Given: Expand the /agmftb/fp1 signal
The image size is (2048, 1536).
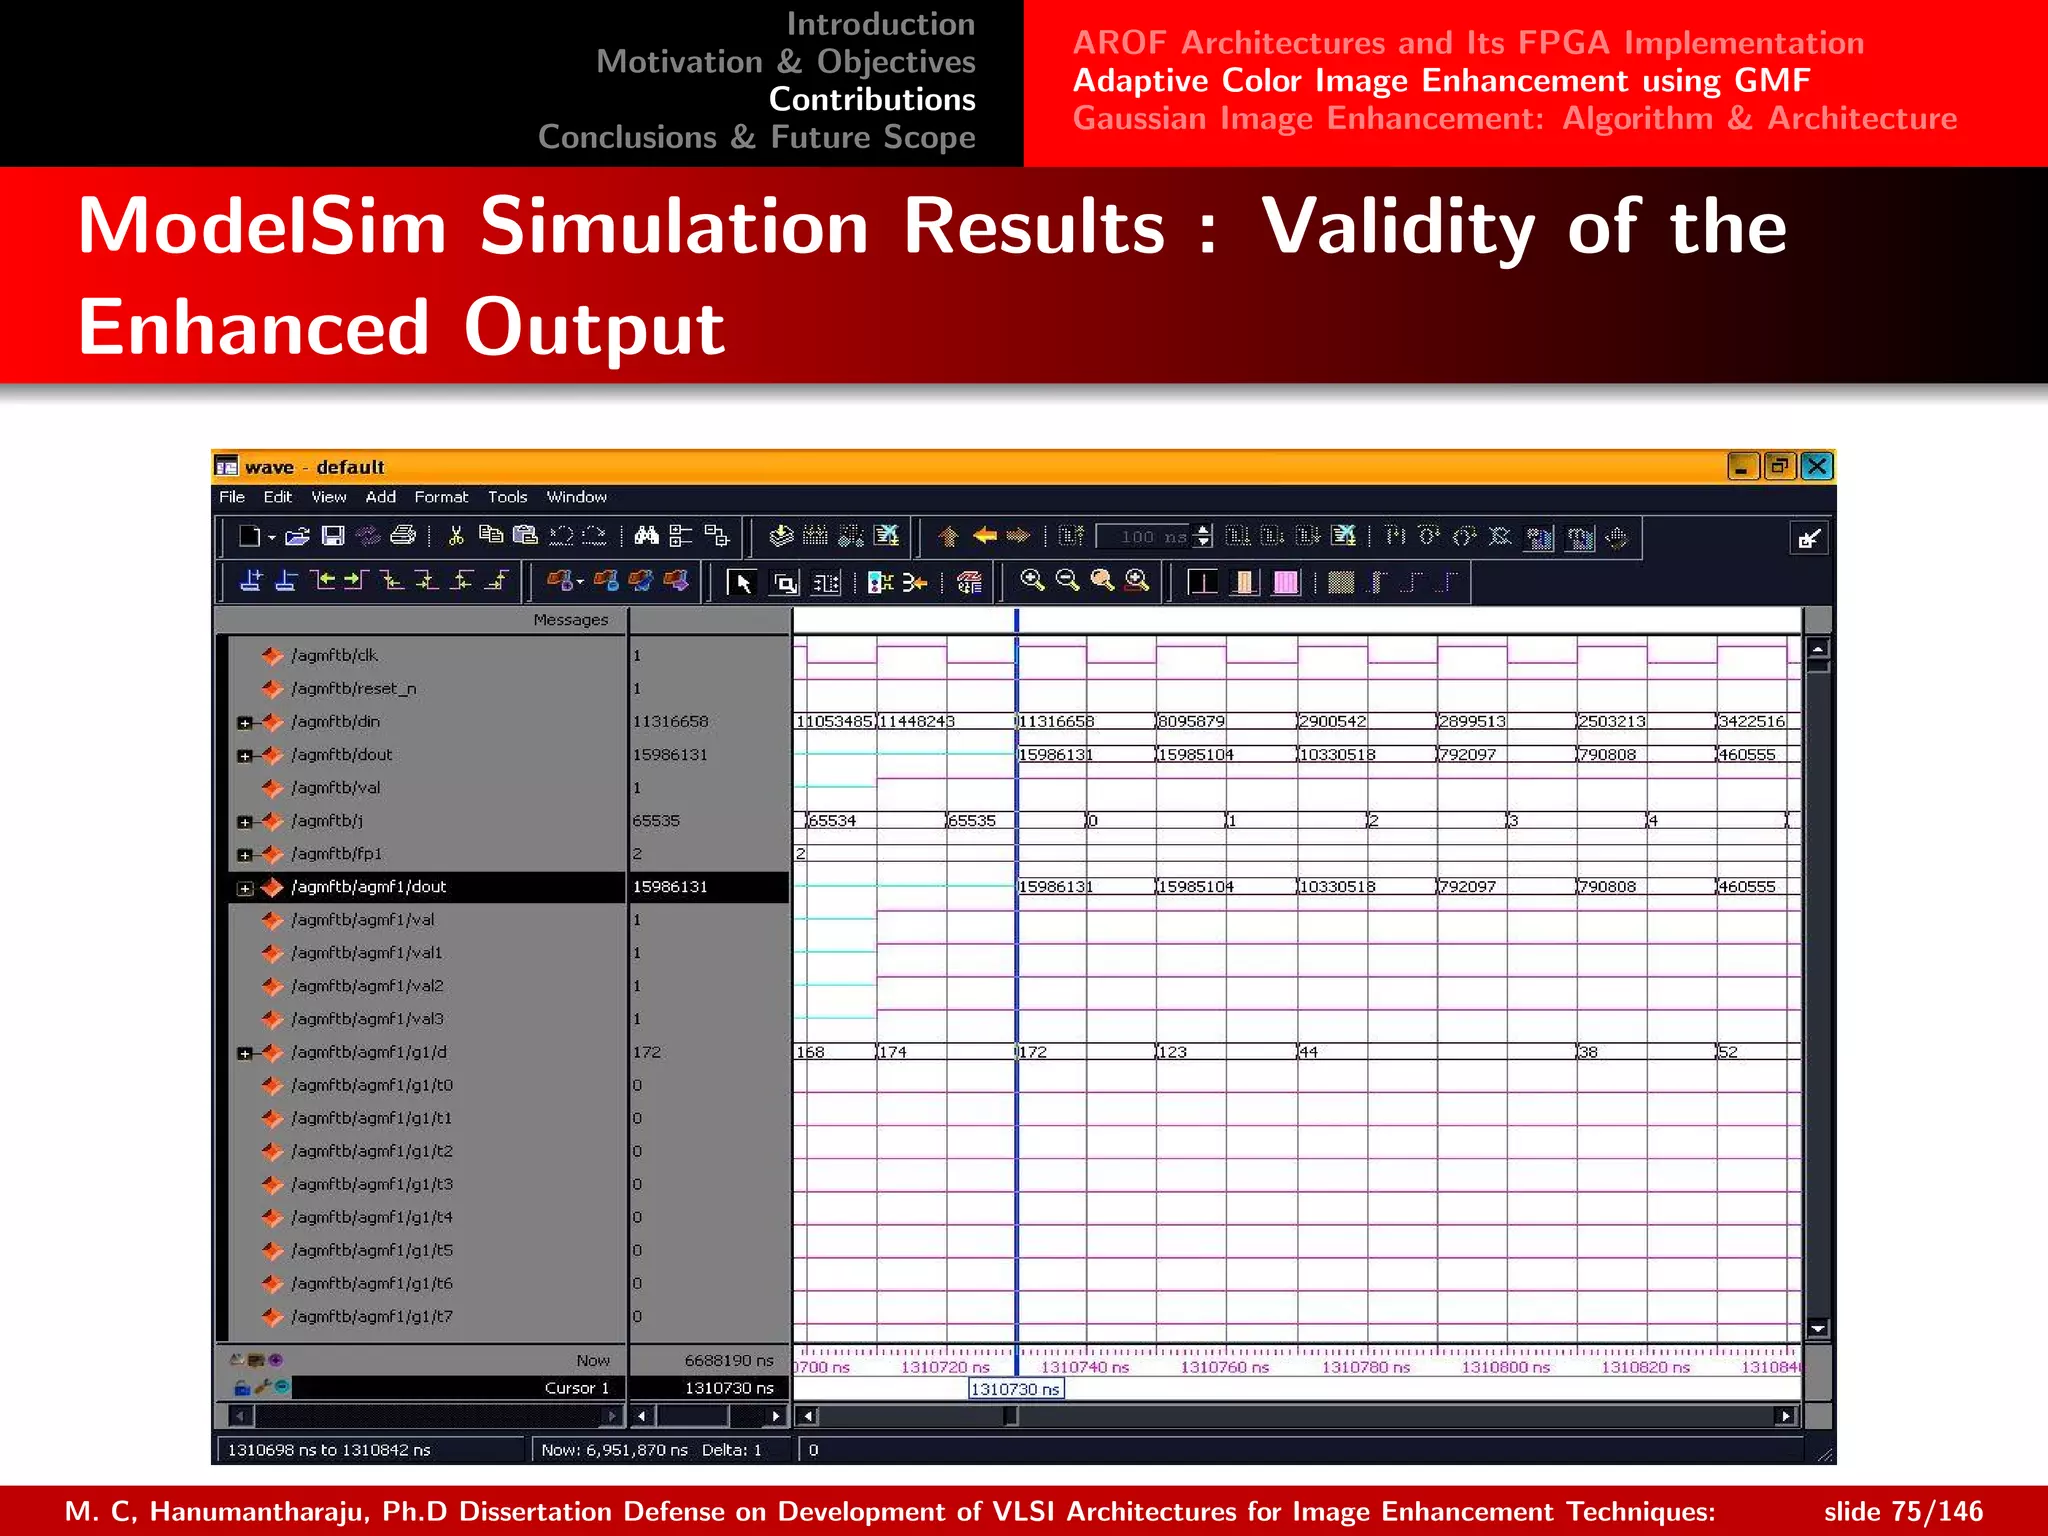Looking at the screenshot, I should 245,854.
